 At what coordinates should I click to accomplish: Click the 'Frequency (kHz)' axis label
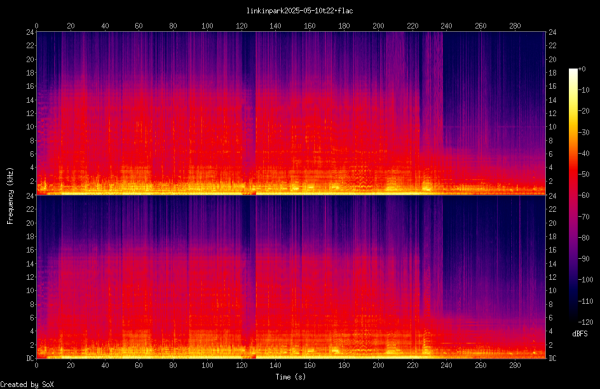(10, 195)
